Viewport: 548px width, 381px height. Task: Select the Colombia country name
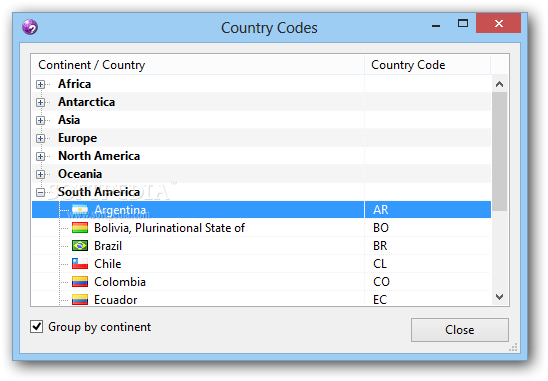click(x=120, y=282)
